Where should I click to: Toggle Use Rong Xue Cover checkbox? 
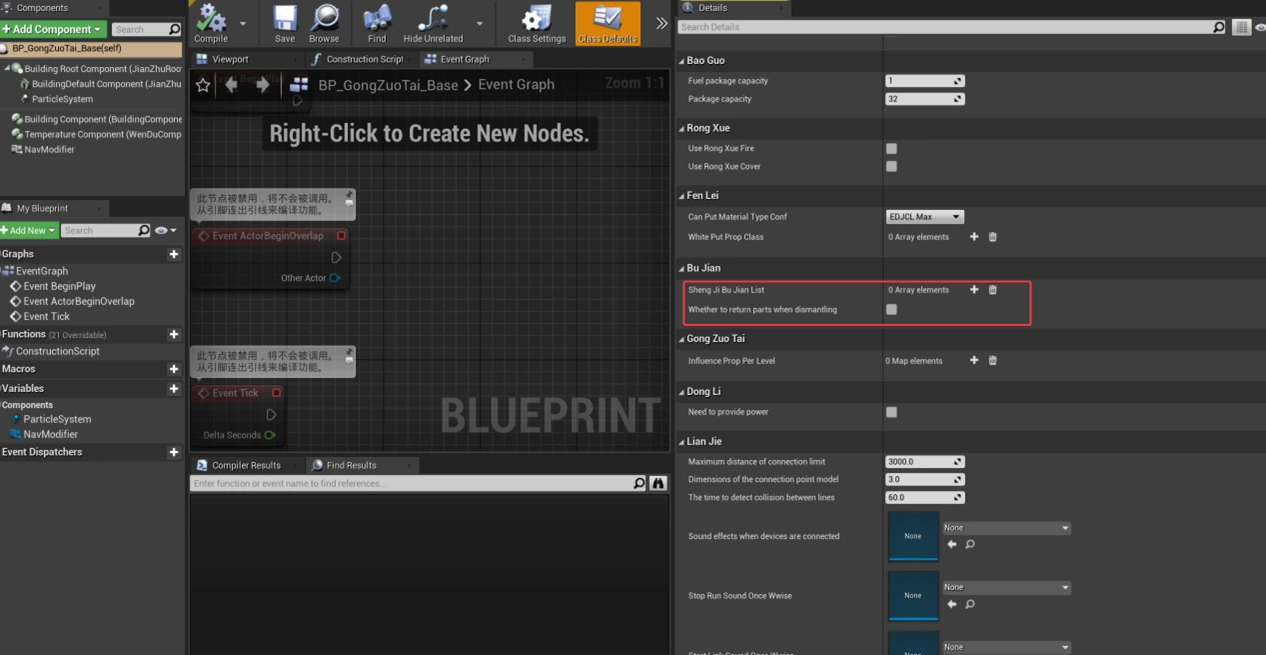click(x=891, y=166)
